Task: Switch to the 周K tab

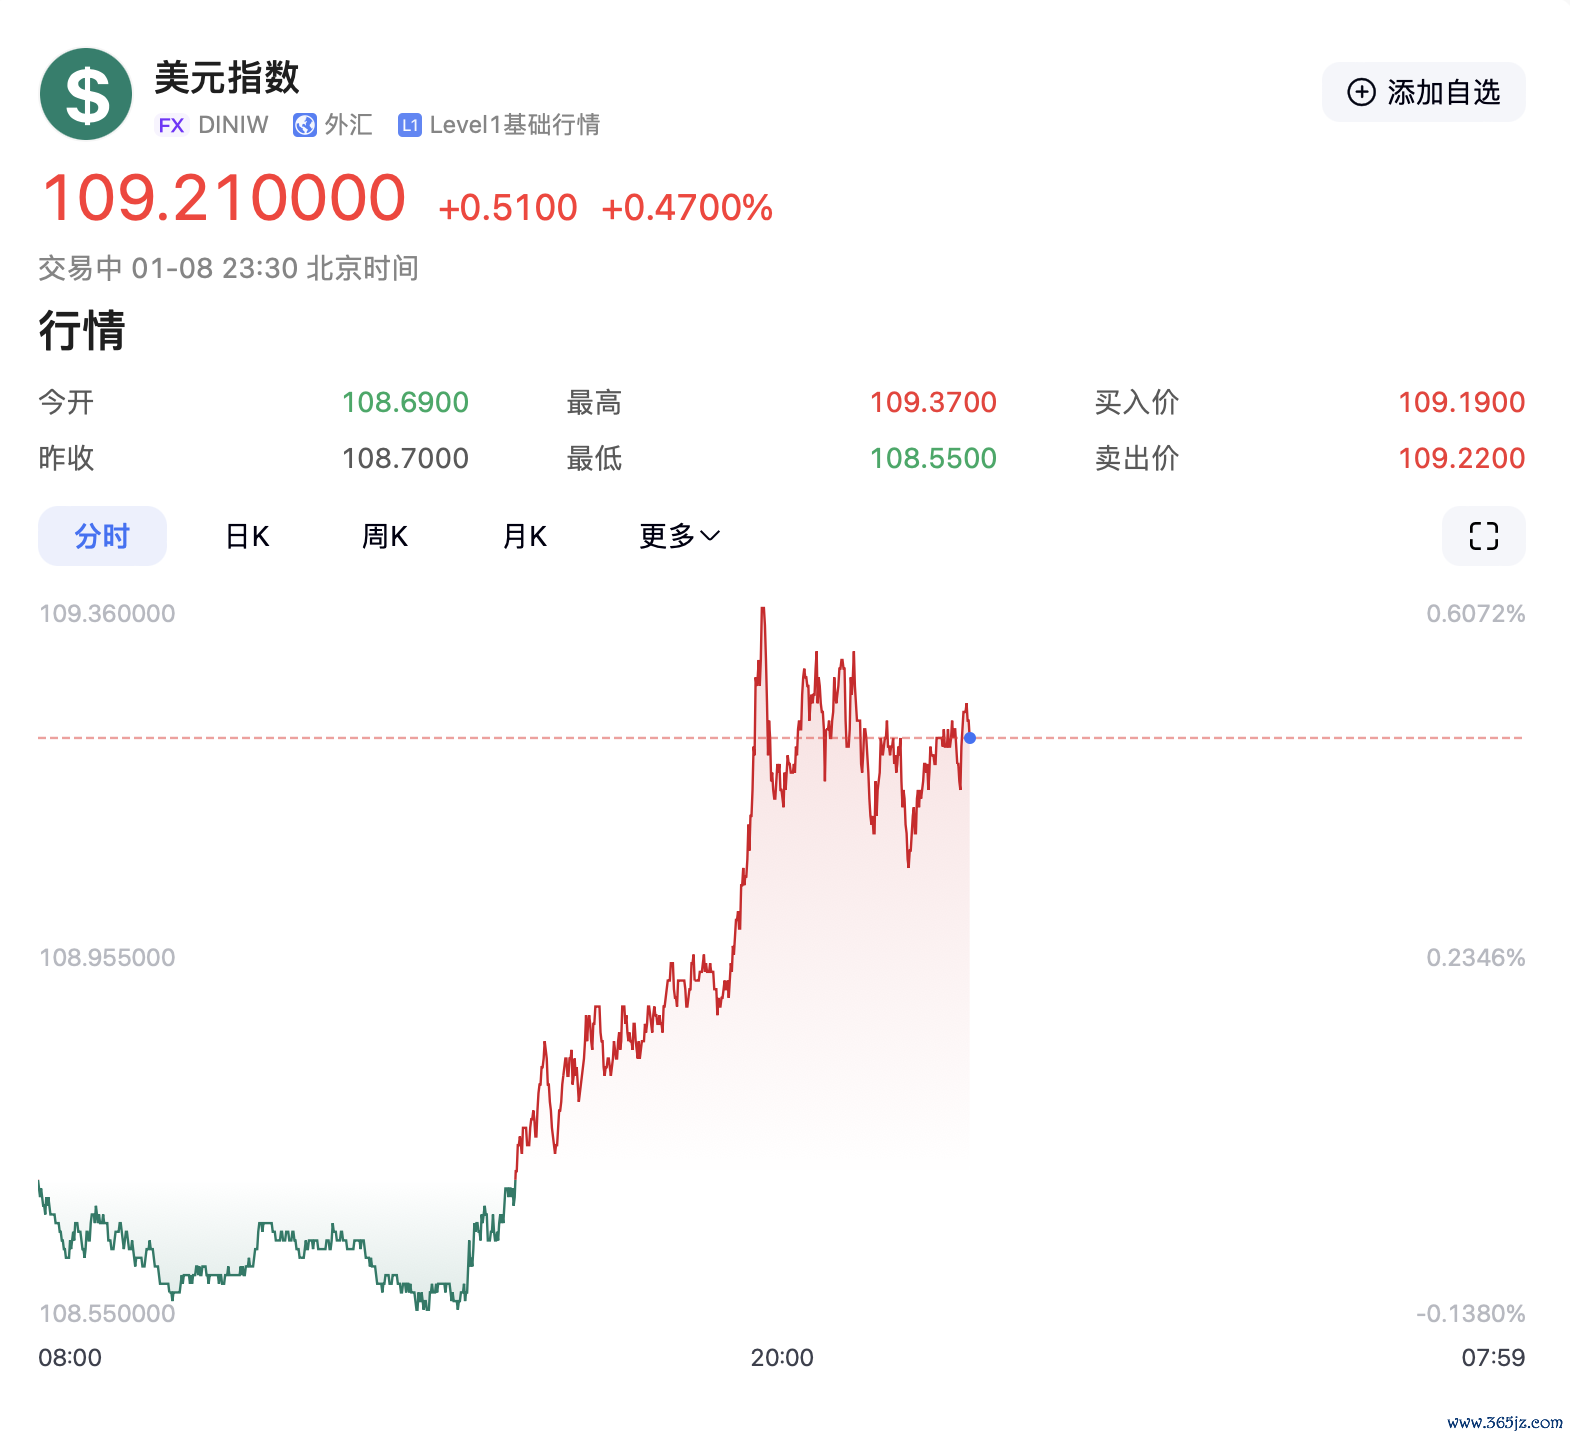Action: point(385,536)
